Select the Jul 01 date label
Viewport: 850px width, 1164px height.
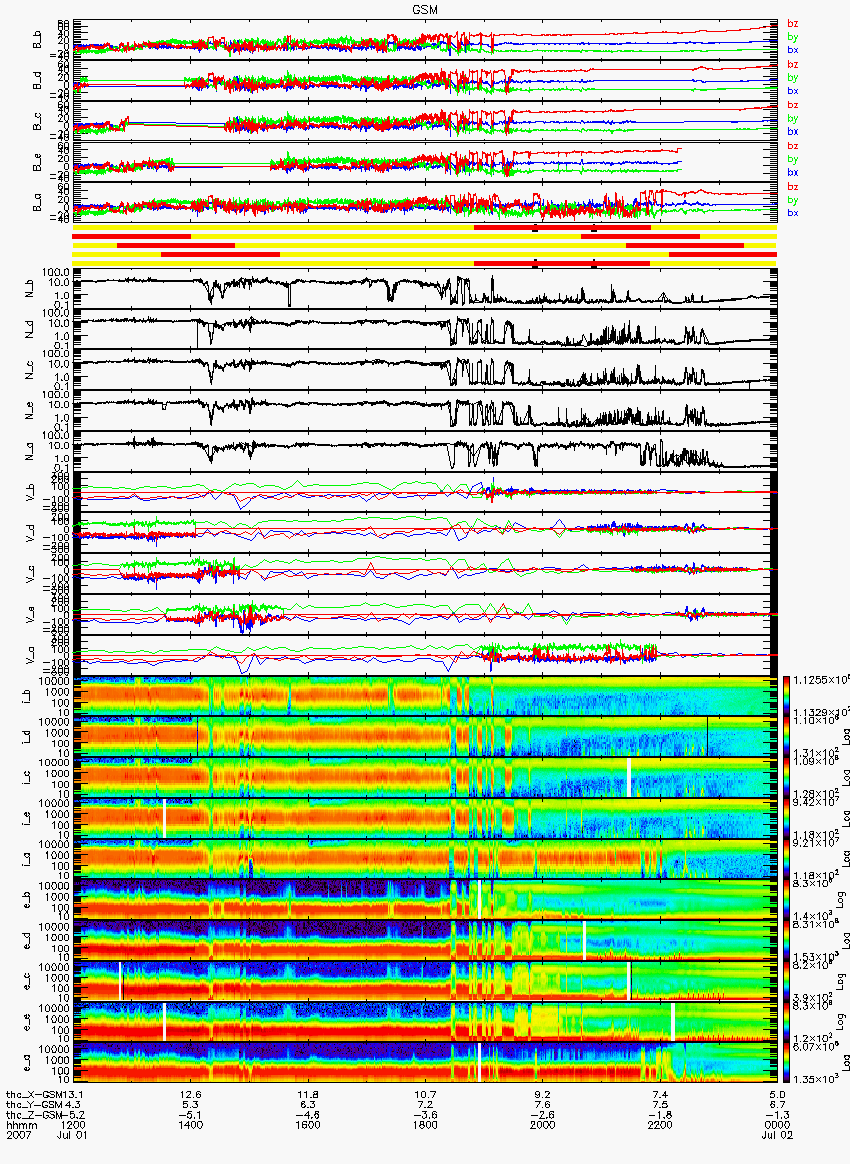(x=72, y=1135)
